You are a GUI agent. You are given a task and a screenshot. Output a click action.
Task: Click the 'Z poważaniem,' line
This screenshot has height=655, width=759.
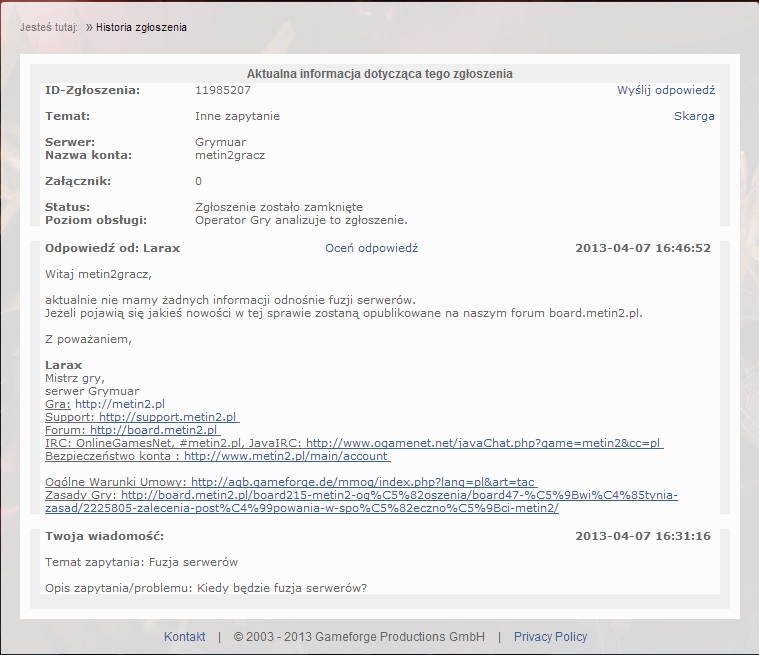[x=88, y=339]
